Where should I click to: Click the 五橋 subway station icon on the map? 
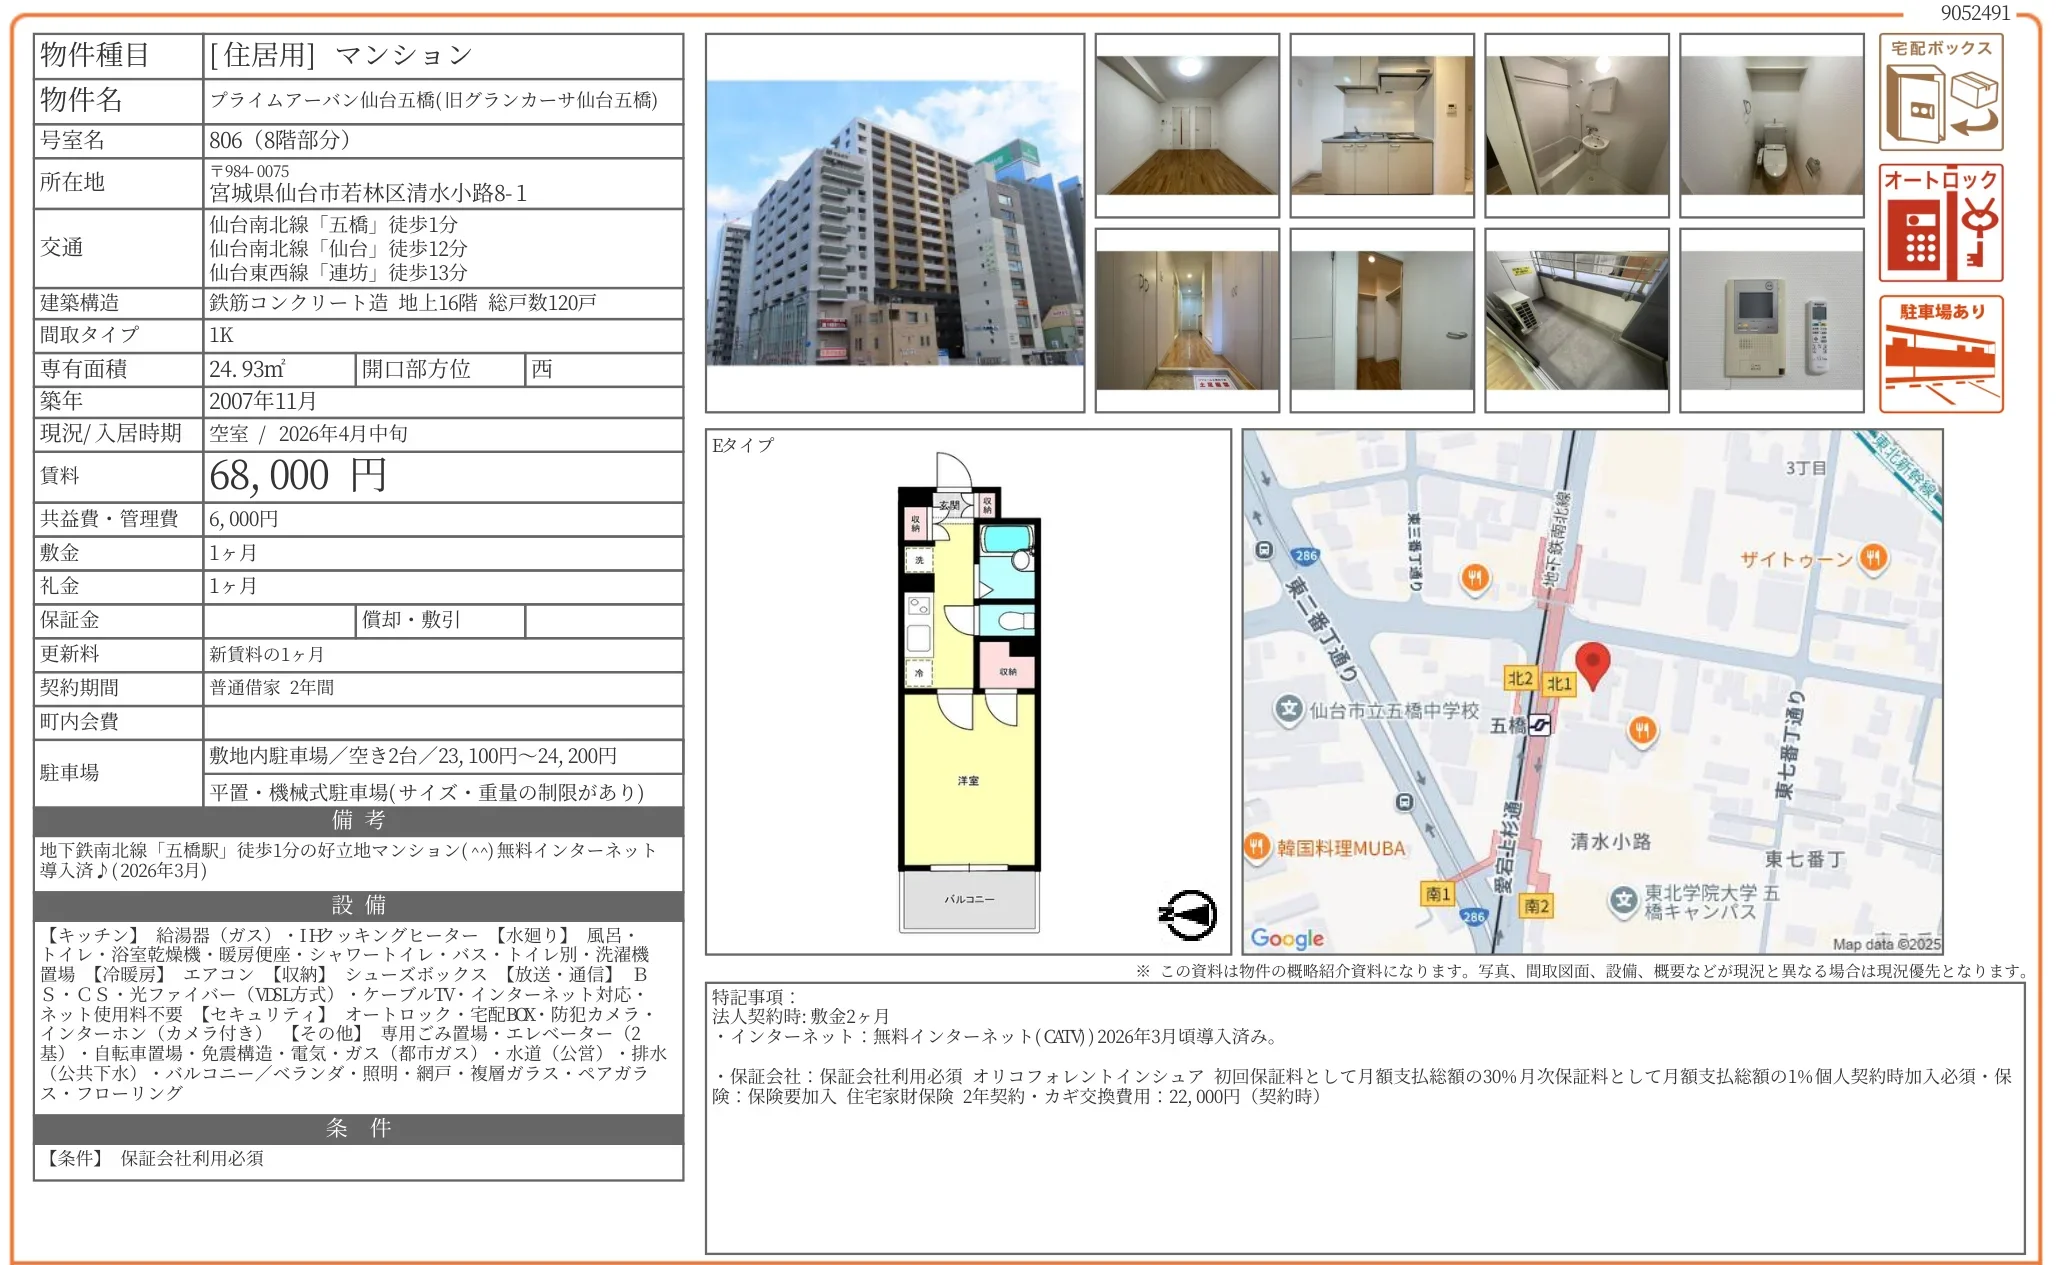point(1540,724)
